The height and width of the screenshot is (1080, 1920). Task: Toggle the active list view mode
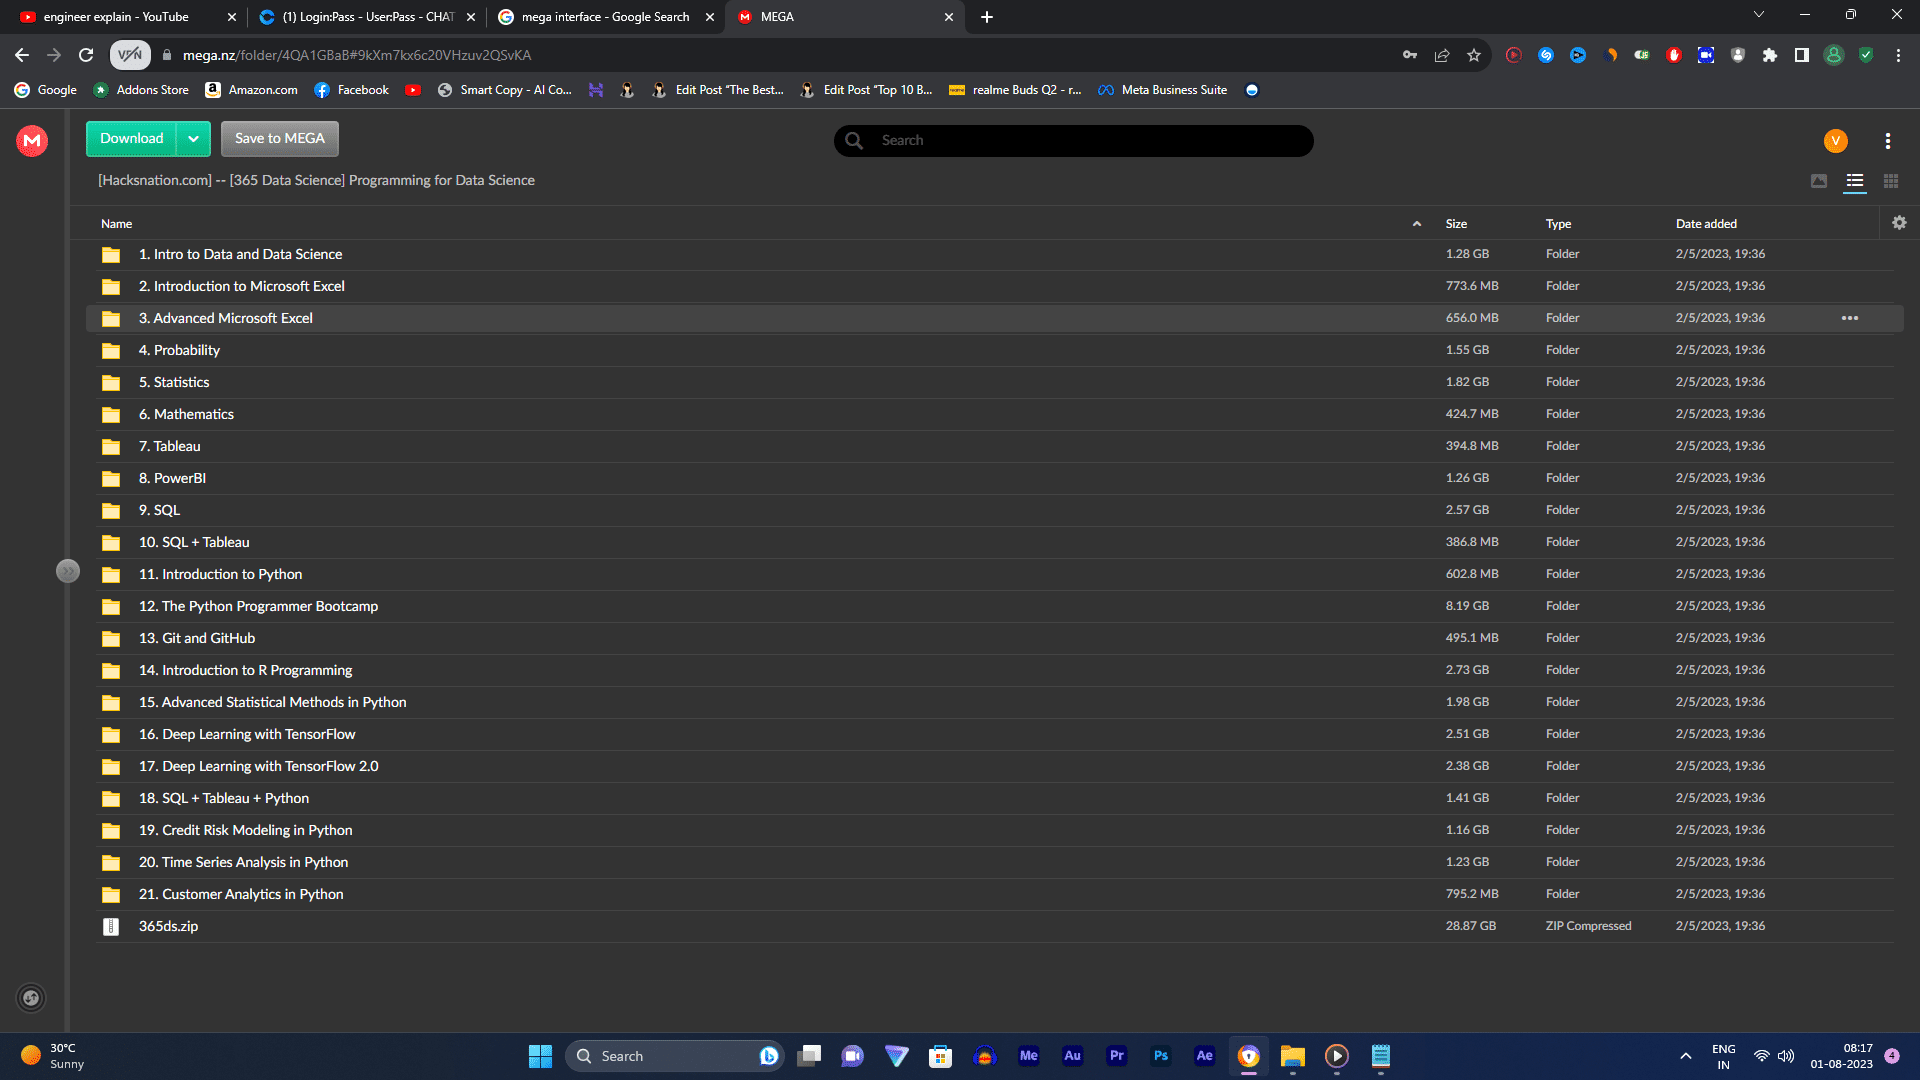tap(1856, 181)
